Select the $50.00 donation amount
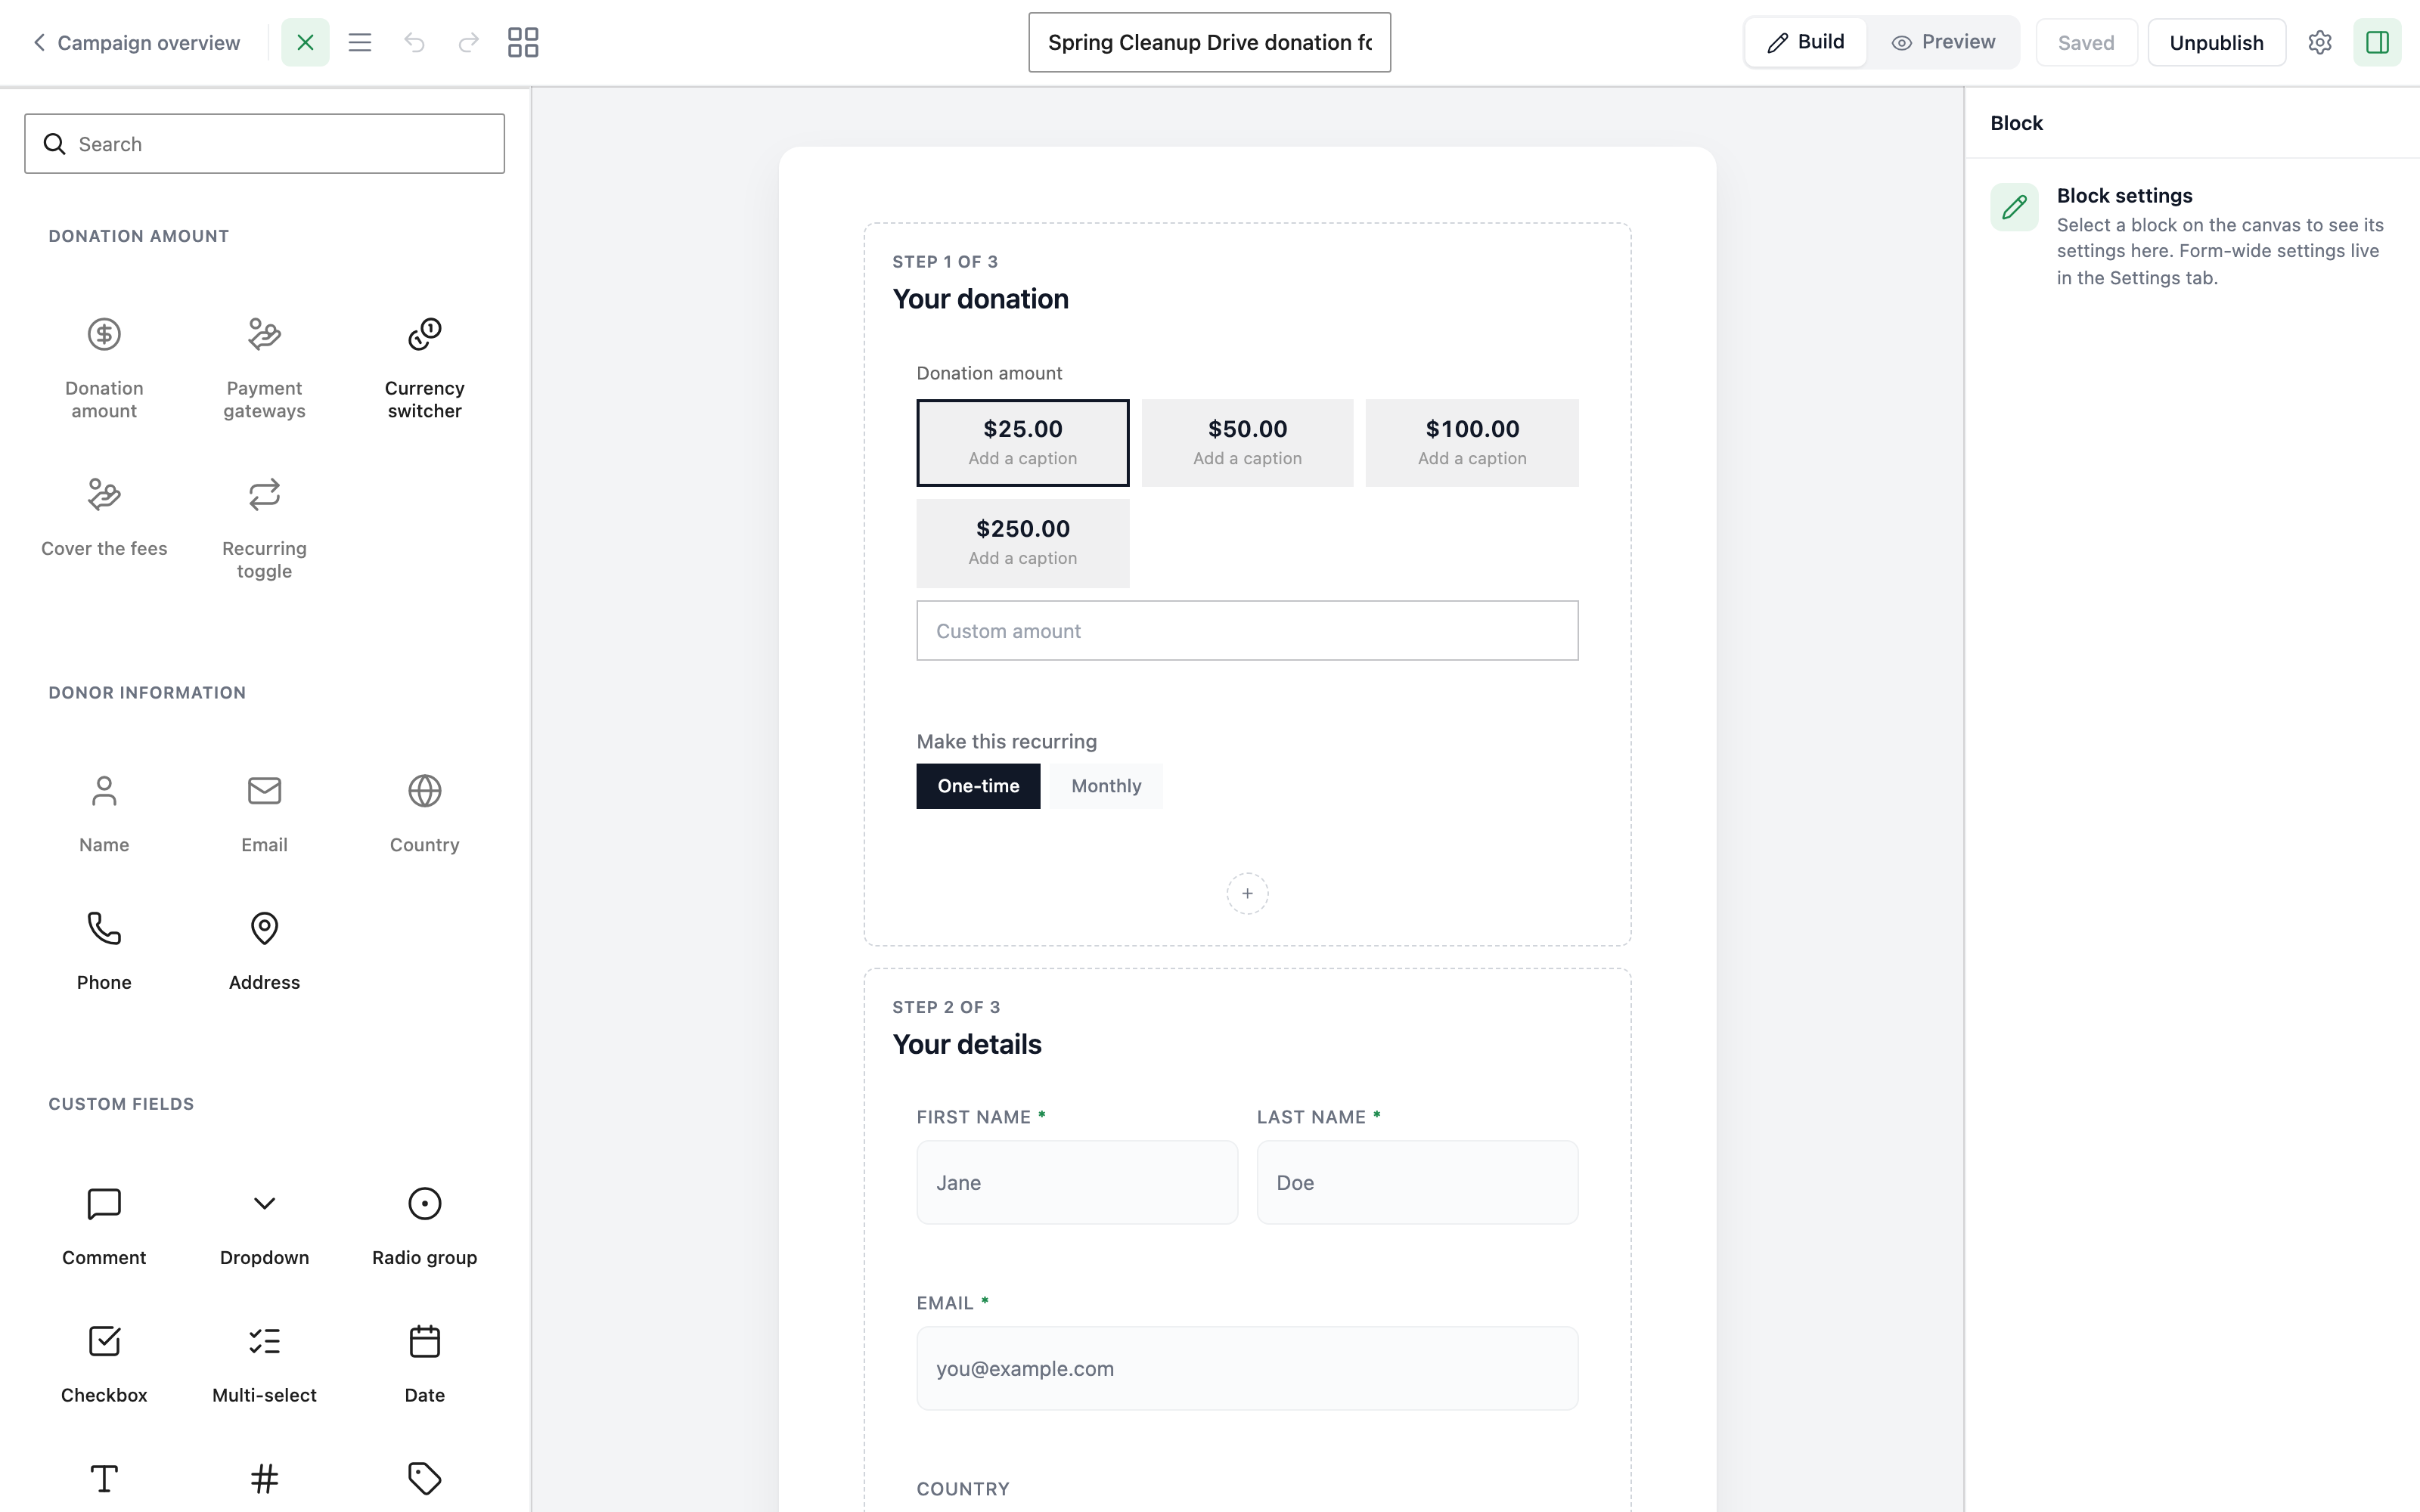The height and width of the screenshot is (1512, 2420). tap(1247, 443)
